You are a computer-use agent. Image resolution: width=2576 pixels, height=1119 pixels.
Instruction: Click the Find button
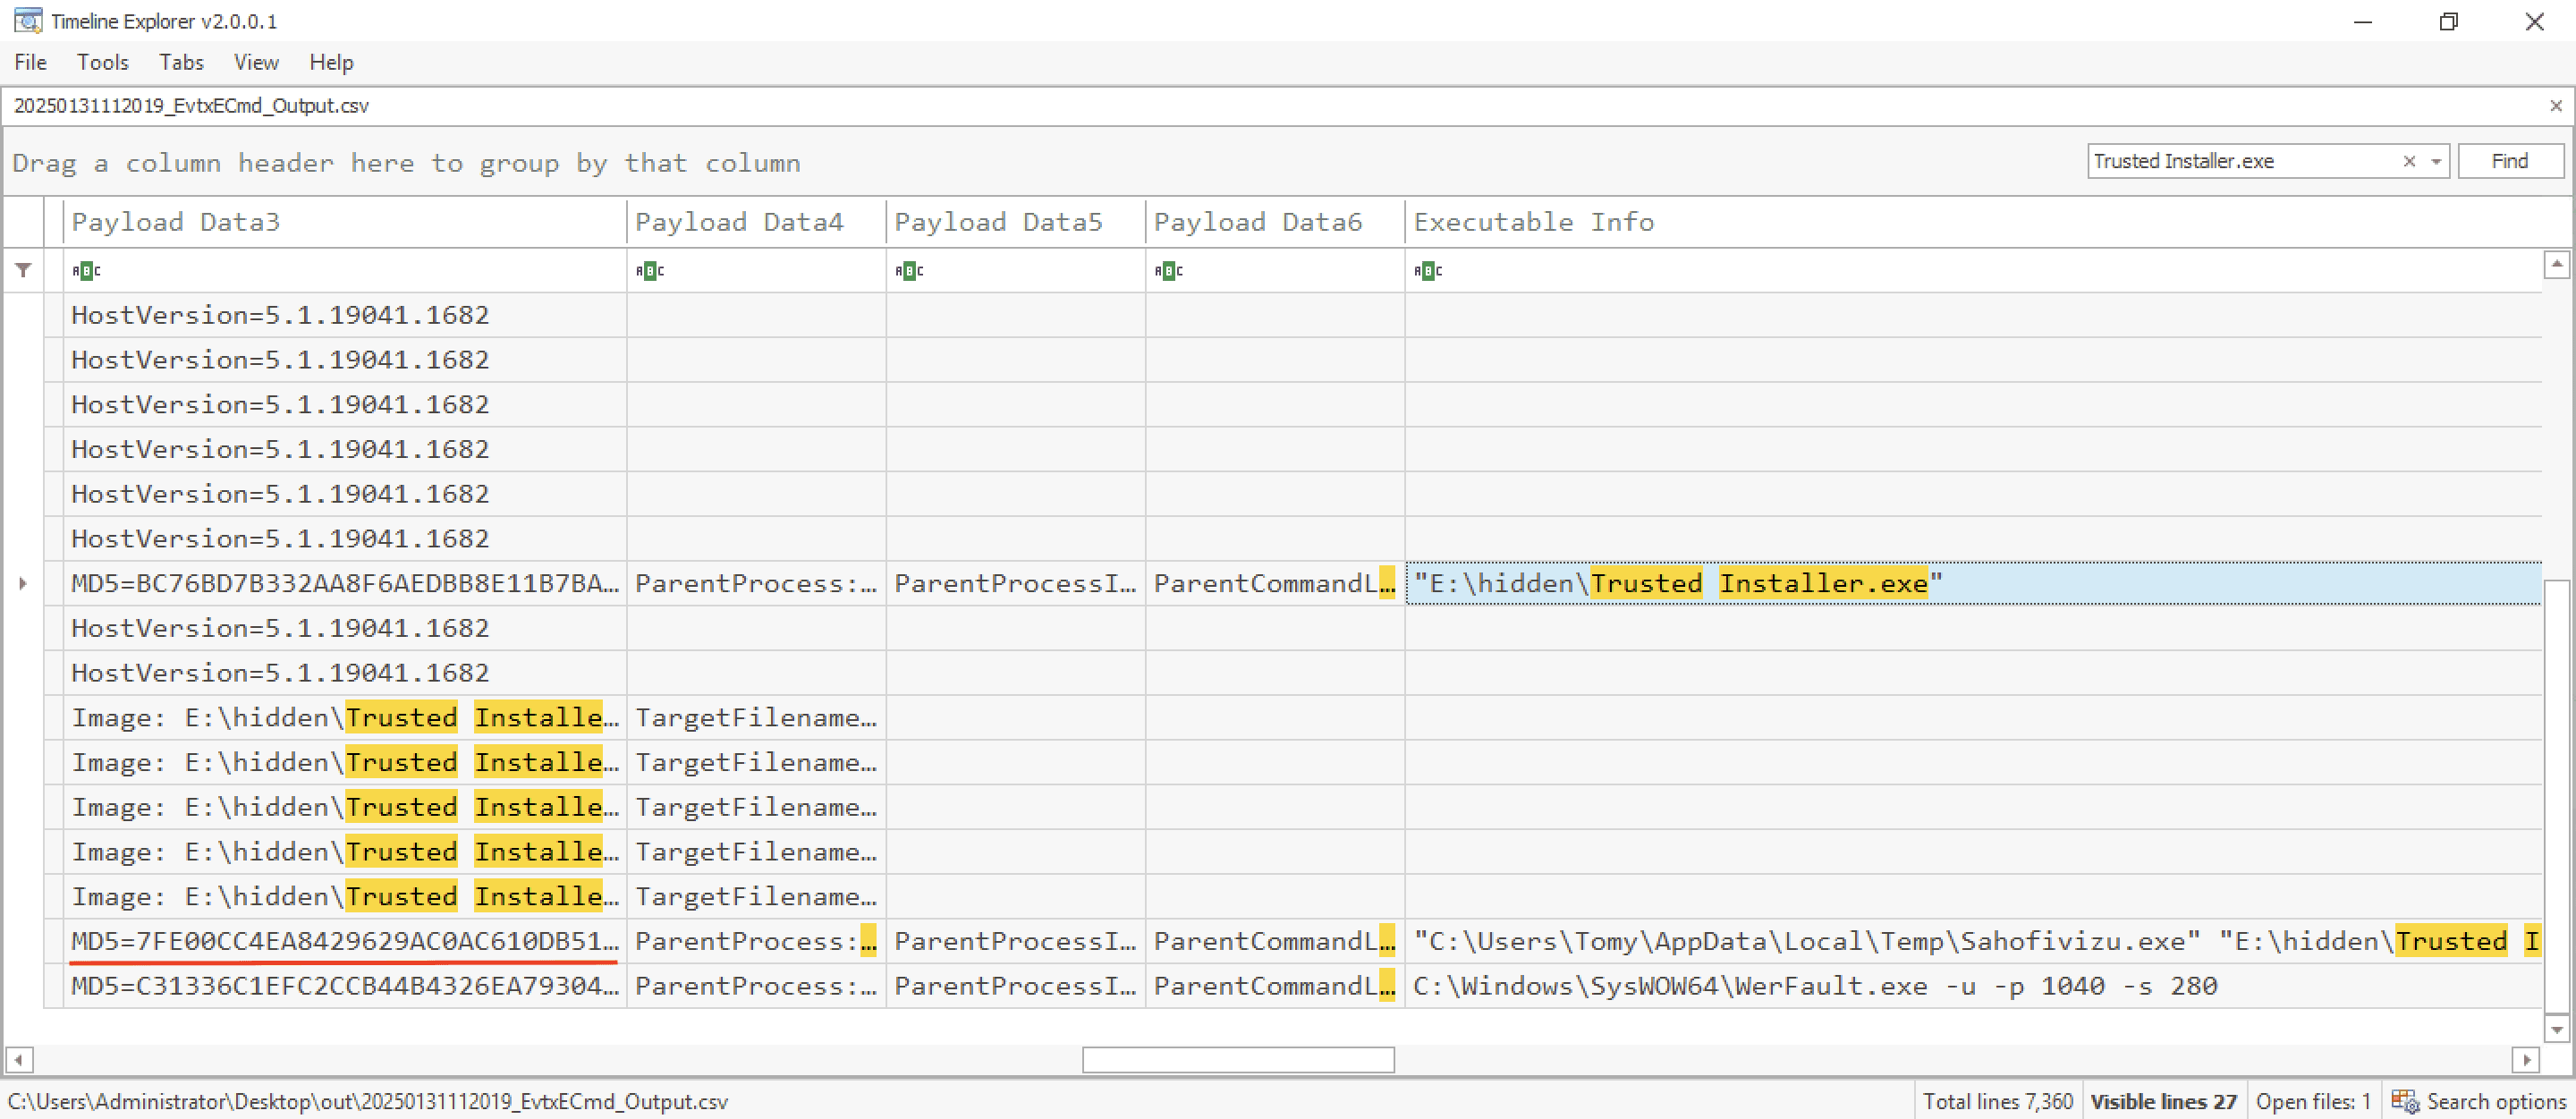tap(2509, 161)
